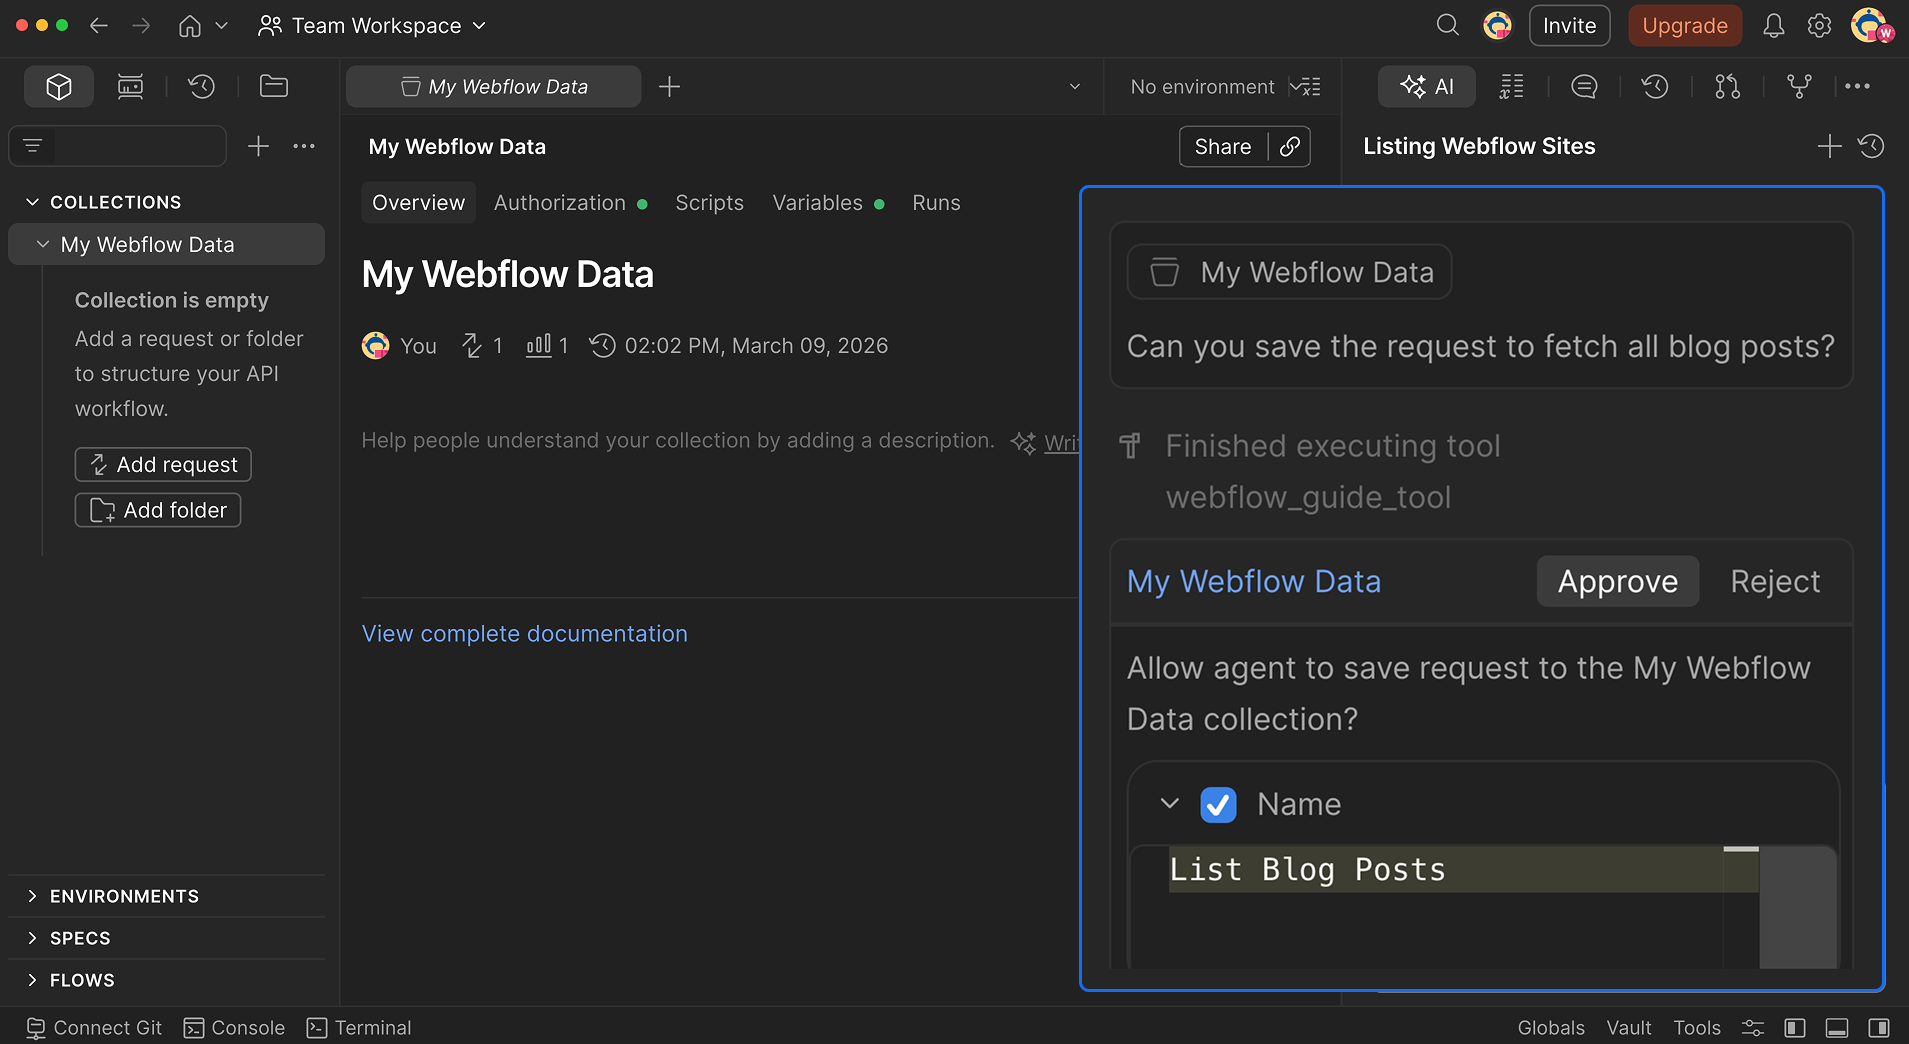Select Collections cube icon in sidebar
Screen dimensions: 1909x1044
pos(59,87)
